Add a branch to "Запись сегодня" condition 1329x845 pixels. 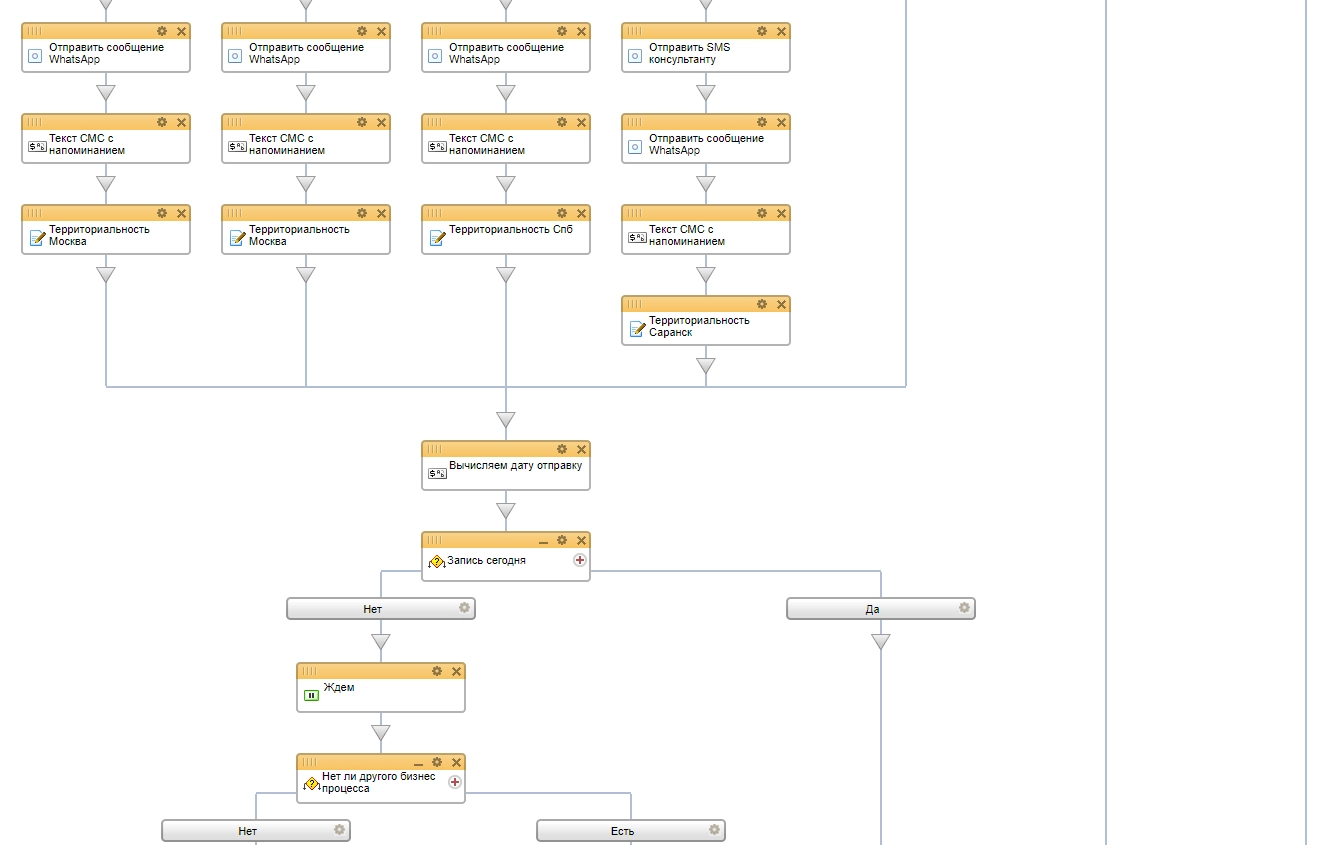coord(579,561)
